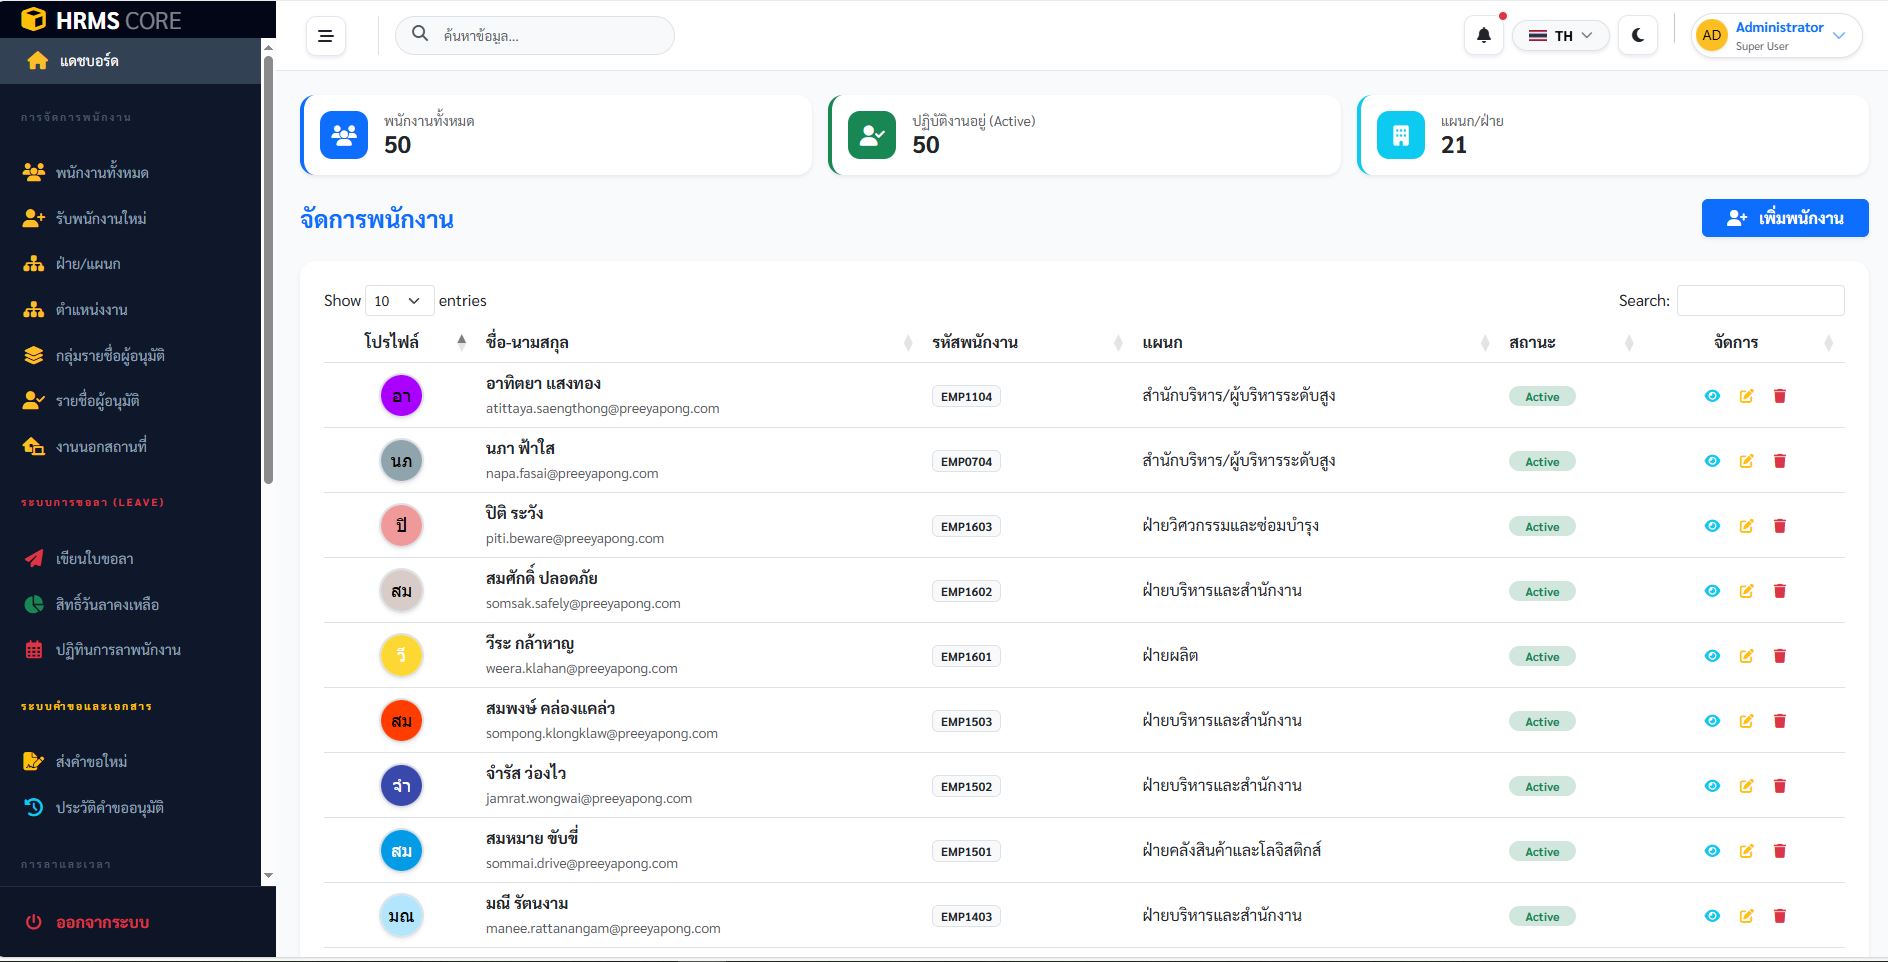Toggle dark mode with the moon icon
Image resolution: width=1888 pixels, height=962 pixels.
[1637, 36]
